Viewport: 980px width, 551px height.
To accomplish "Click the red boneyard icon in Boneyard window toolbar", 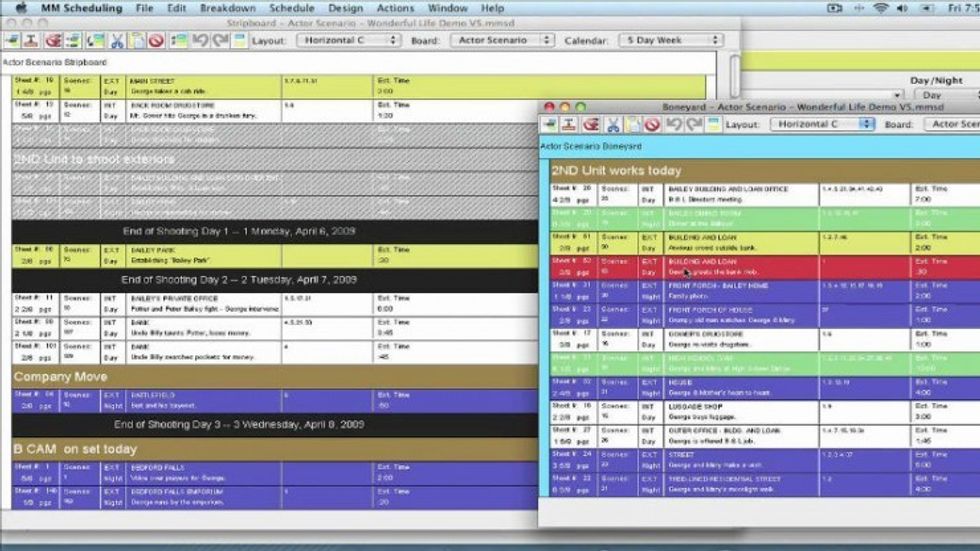I will pyautogui.click(x=591, y=124).
